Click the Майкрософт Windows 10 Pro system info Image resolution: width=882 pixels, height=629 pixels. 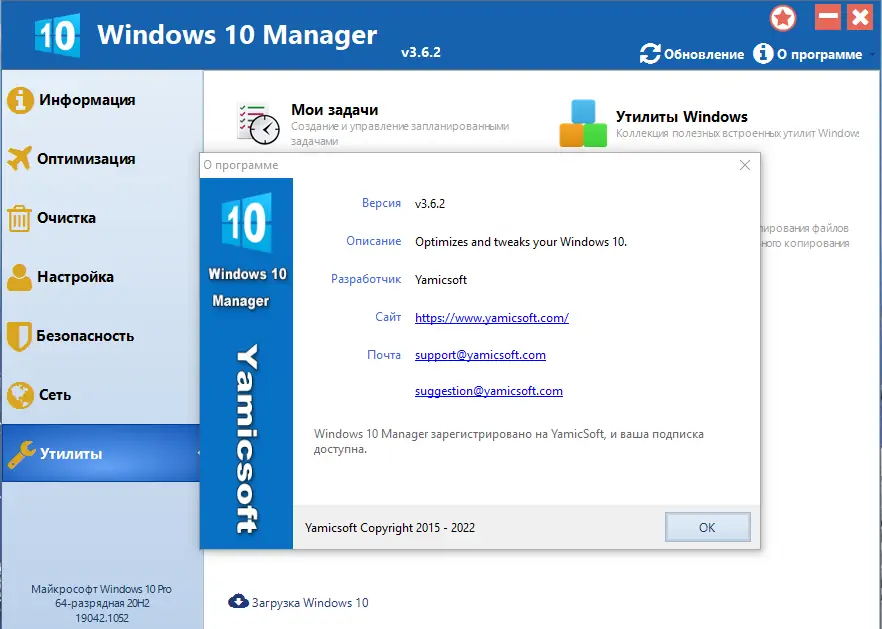pos(101,589)
